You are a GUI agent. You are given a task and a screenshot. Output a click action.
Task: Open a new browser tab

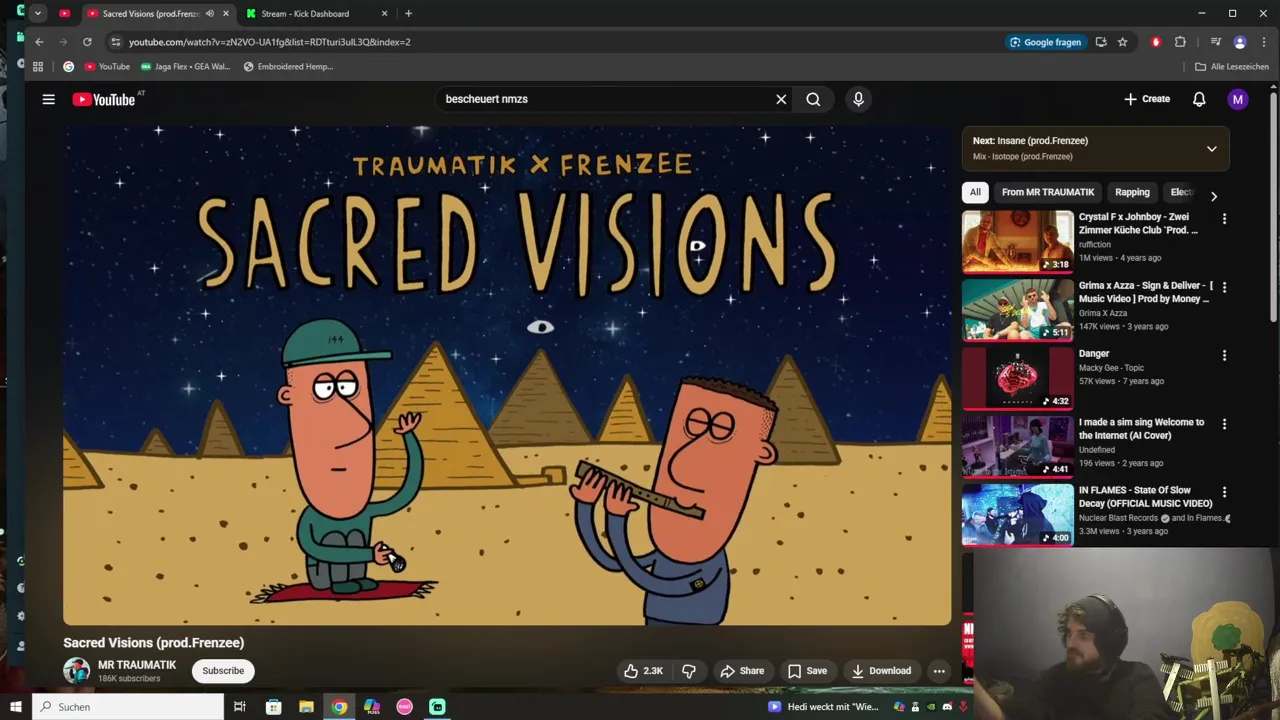tap(408, 14)
